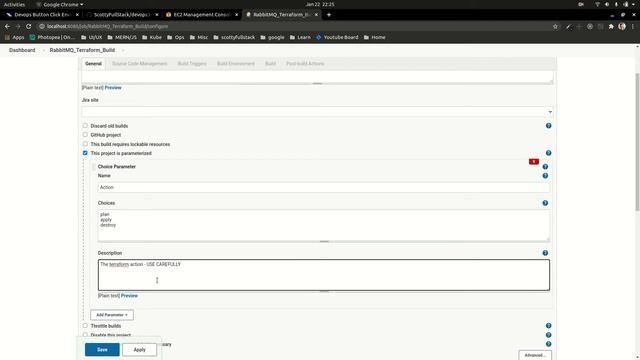Open Preview link under parameter Description
Viewport: 640px width, 360px height.
(129, 296)
